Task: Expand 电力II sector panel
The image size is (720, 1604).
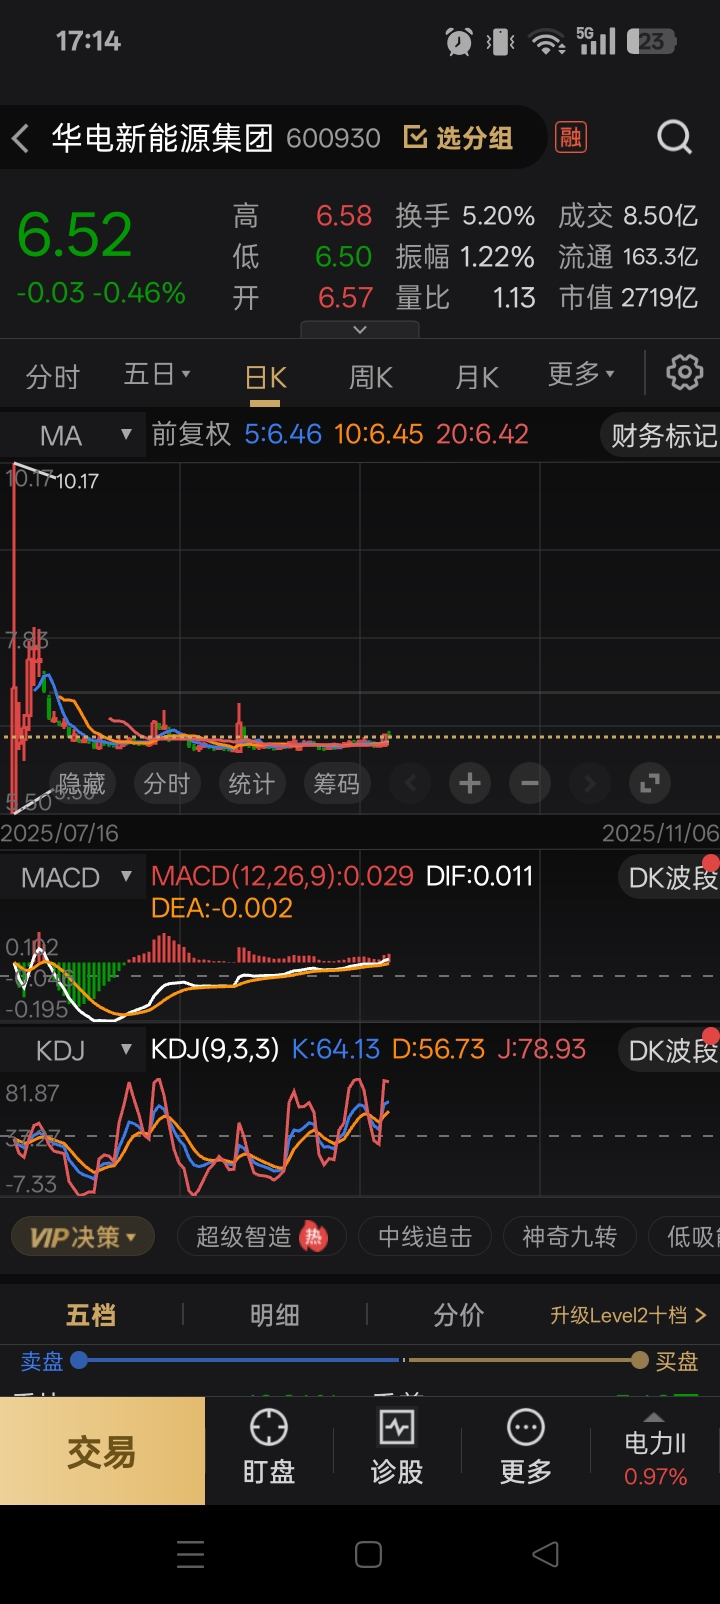Action: (x=655, y=1448)
